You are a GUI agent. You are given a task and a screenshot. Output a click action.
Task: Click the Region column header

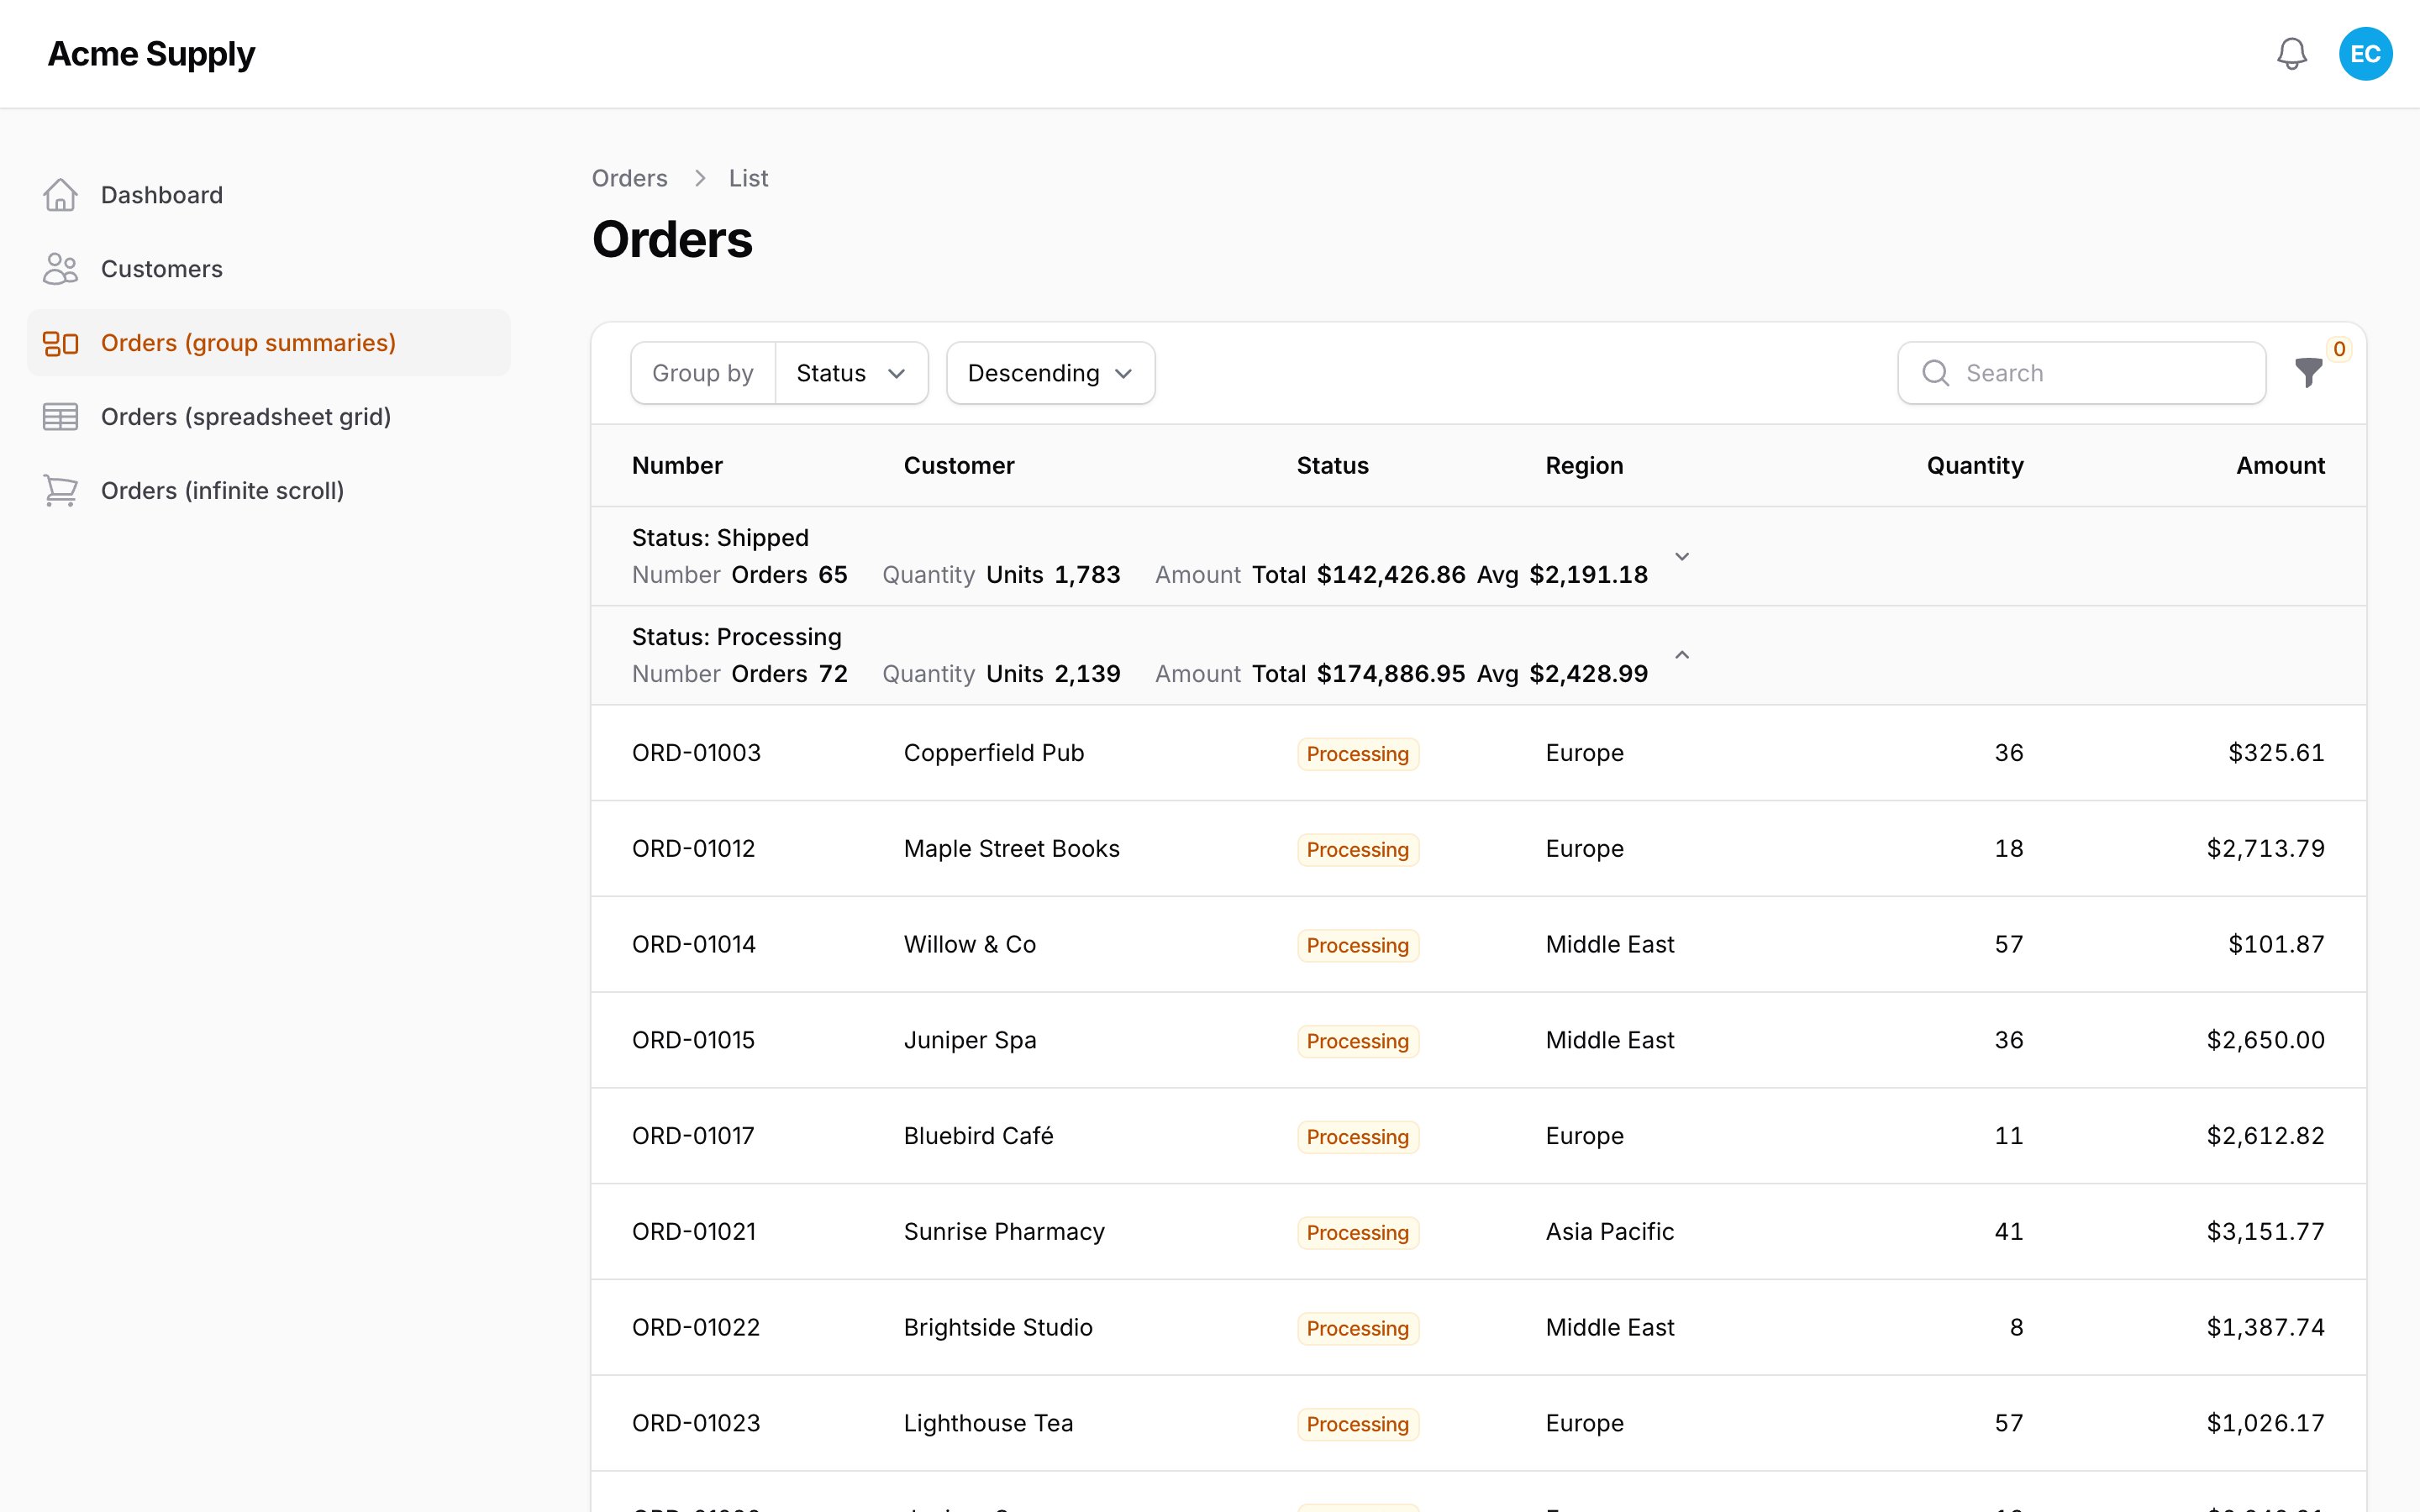pos(1584,466)
